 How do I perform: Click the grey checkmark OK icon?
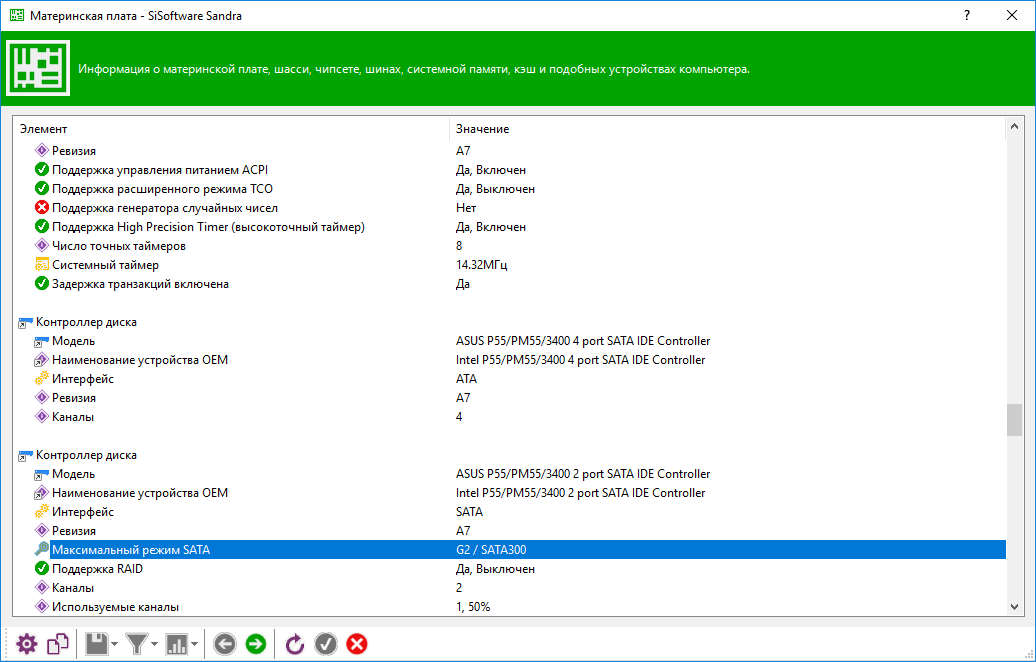[x=326, y=644]
